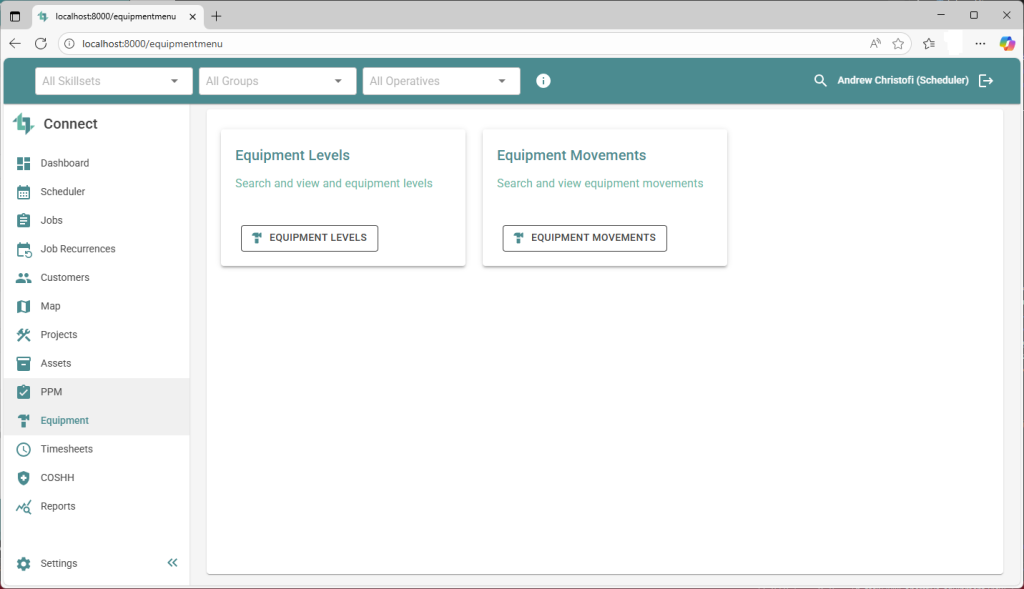Click the Equipment hammer icon in sidebar
The height and width of the screenshot is (589, 1024).
[x=24, y=421]
